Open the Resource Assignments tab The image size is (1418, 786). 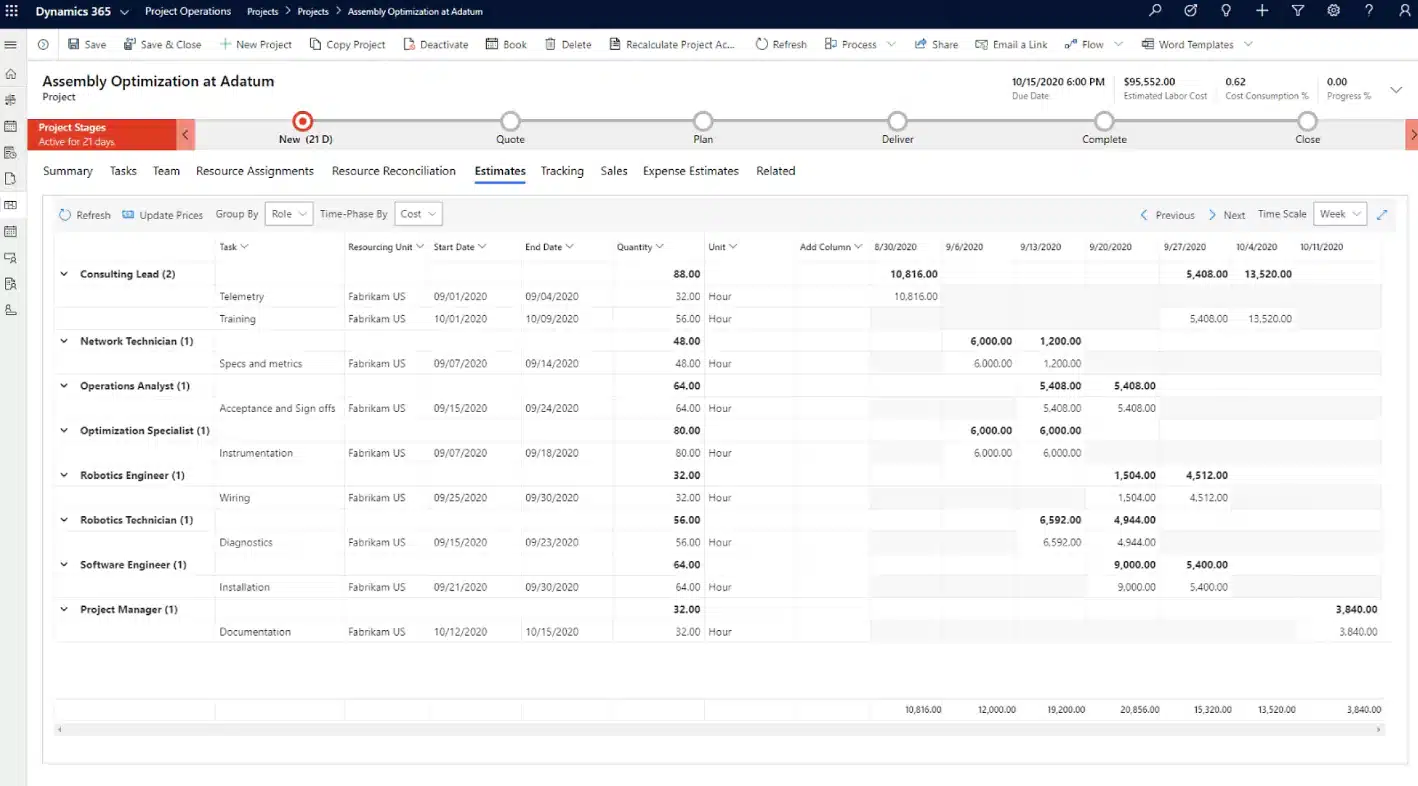[255, 171]
